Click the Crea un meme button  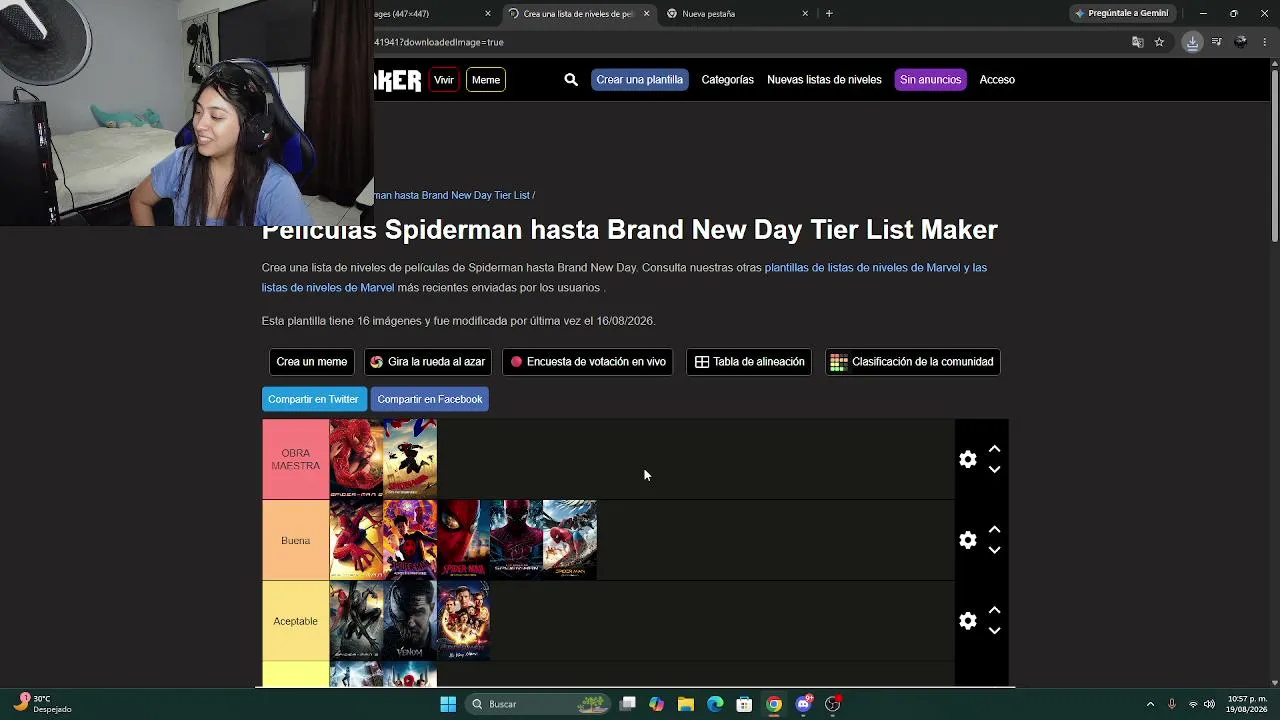point(312,362)
